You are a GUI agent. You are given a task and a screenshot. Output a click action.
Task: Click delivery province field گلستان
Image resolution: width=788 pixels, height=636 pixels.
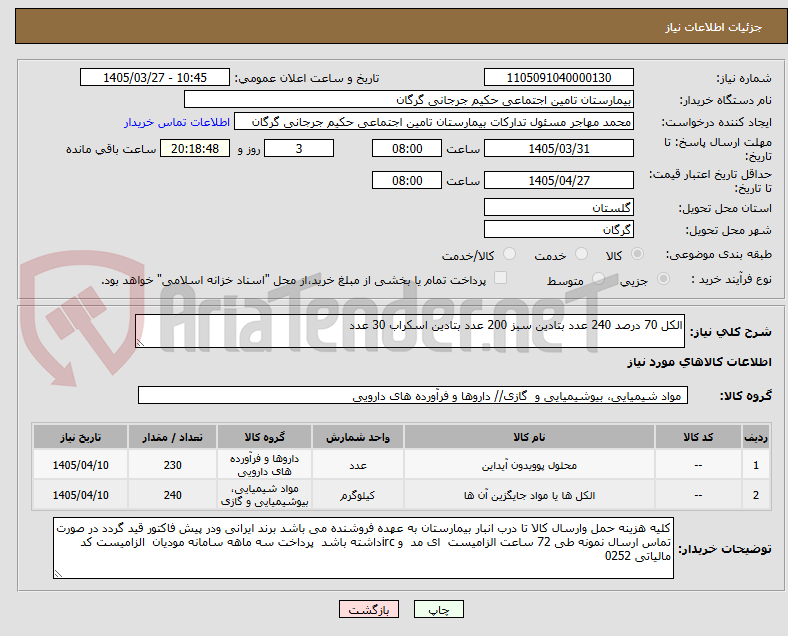pyautogui.click(x=558, y=207)
